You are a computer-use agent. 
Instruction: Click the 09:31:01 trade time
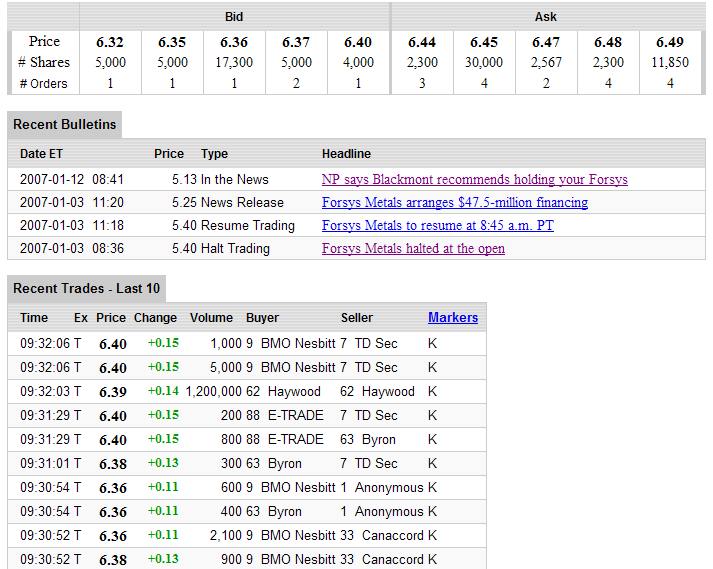point(45,463)
